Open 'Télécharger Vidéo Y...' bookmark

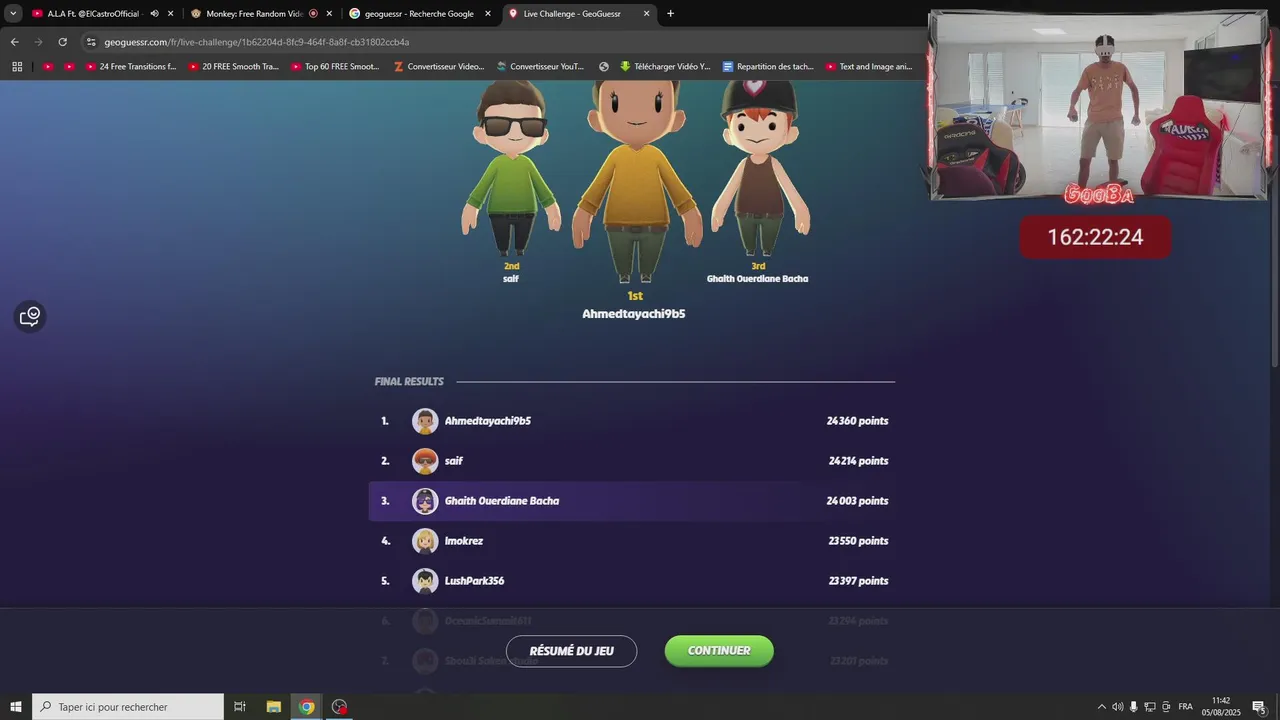[x=665, y=67]
